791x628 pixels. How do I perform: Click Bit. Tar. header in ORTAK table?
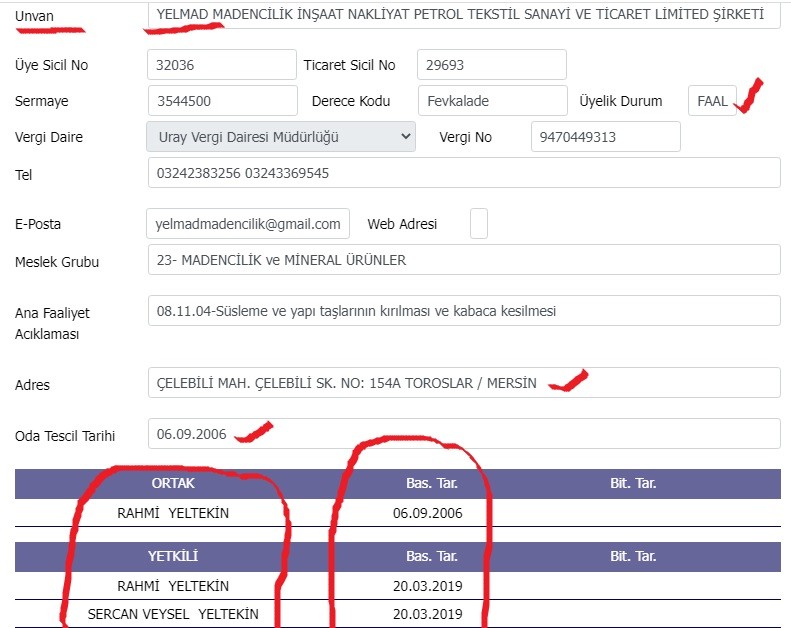tap(633, 483)
